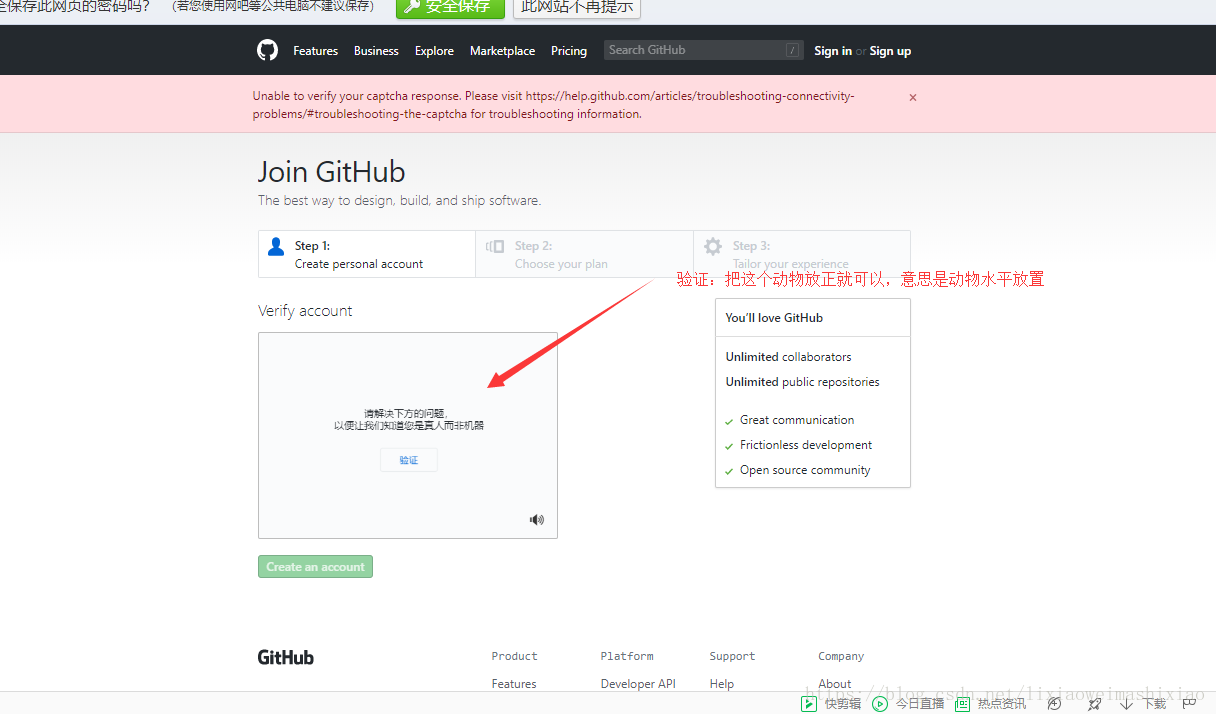Open the Pricing page
This screenshot has width=1216, height=714.
569,51
